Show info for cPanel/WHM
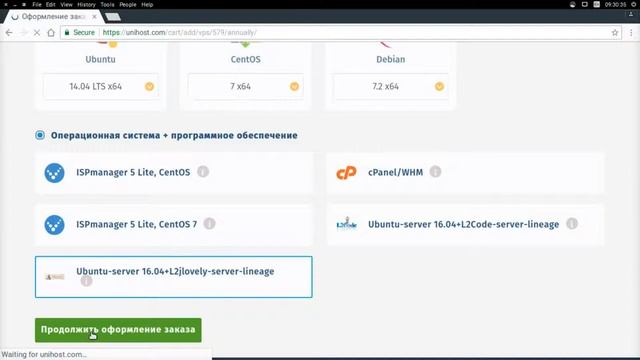The image size is (640, 360). [436, 172]
